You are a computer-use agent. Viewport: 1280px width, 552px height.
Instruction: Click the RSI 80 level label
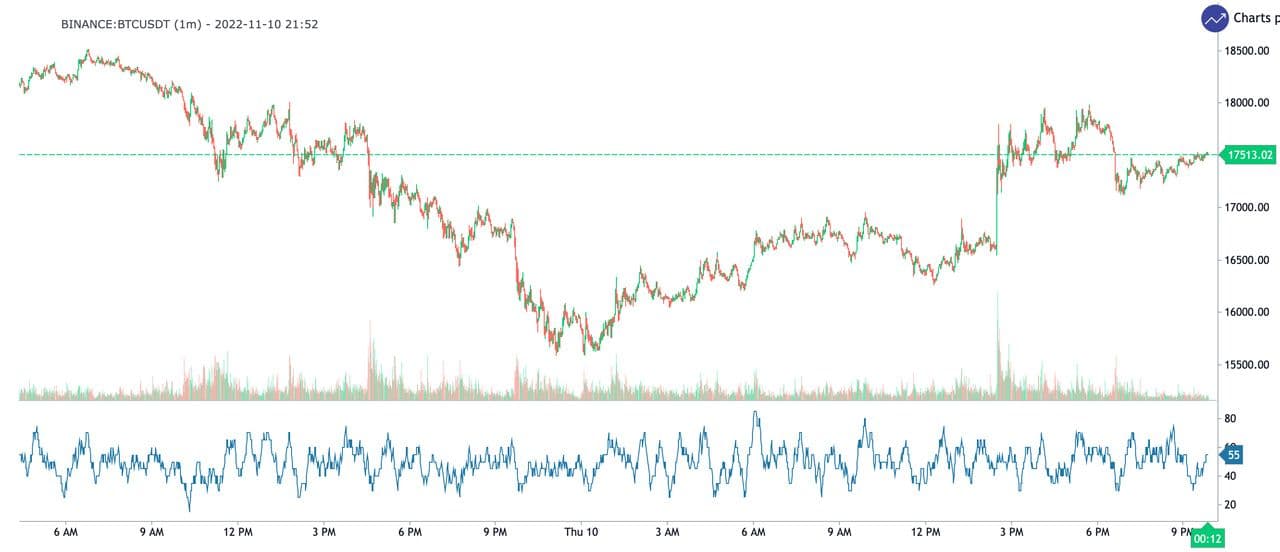tap(1231, 419)
